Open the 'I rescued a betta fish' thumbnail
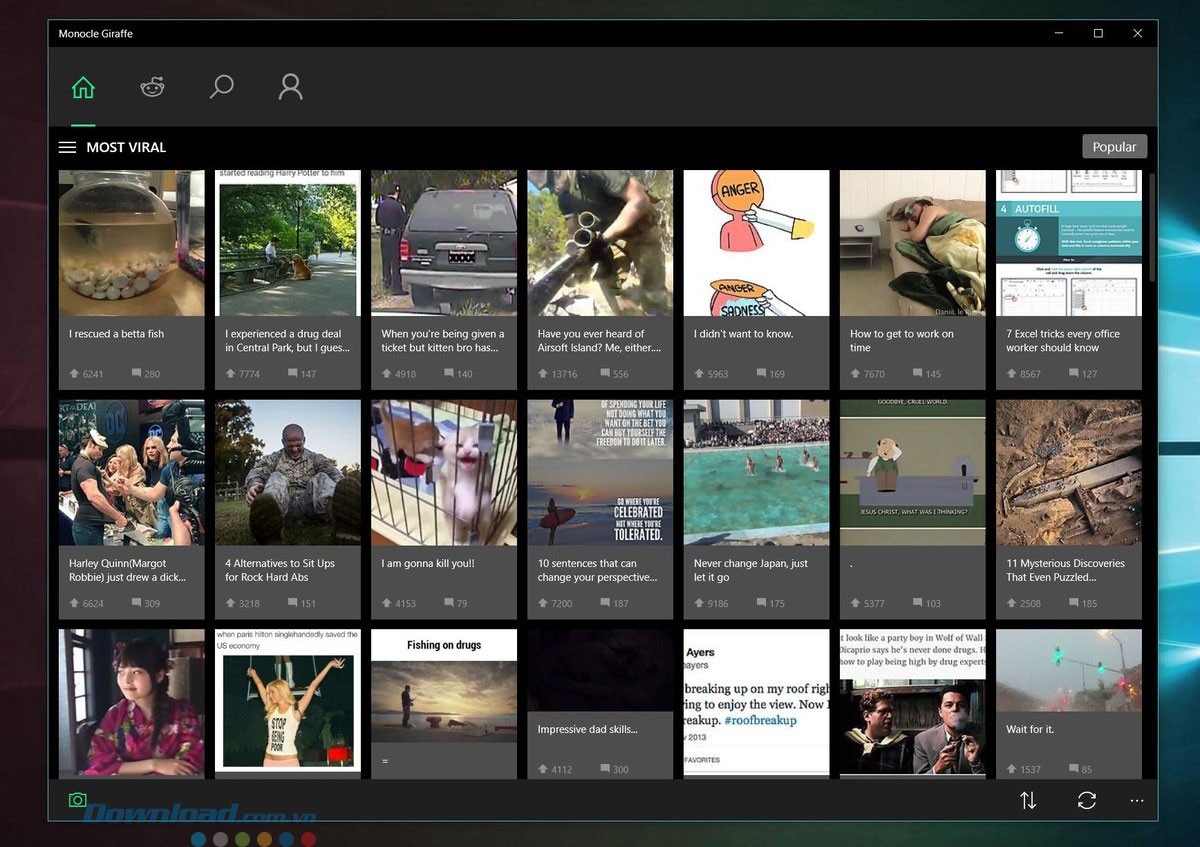This screenshot has width=1200, height=847. pos(132,243)
